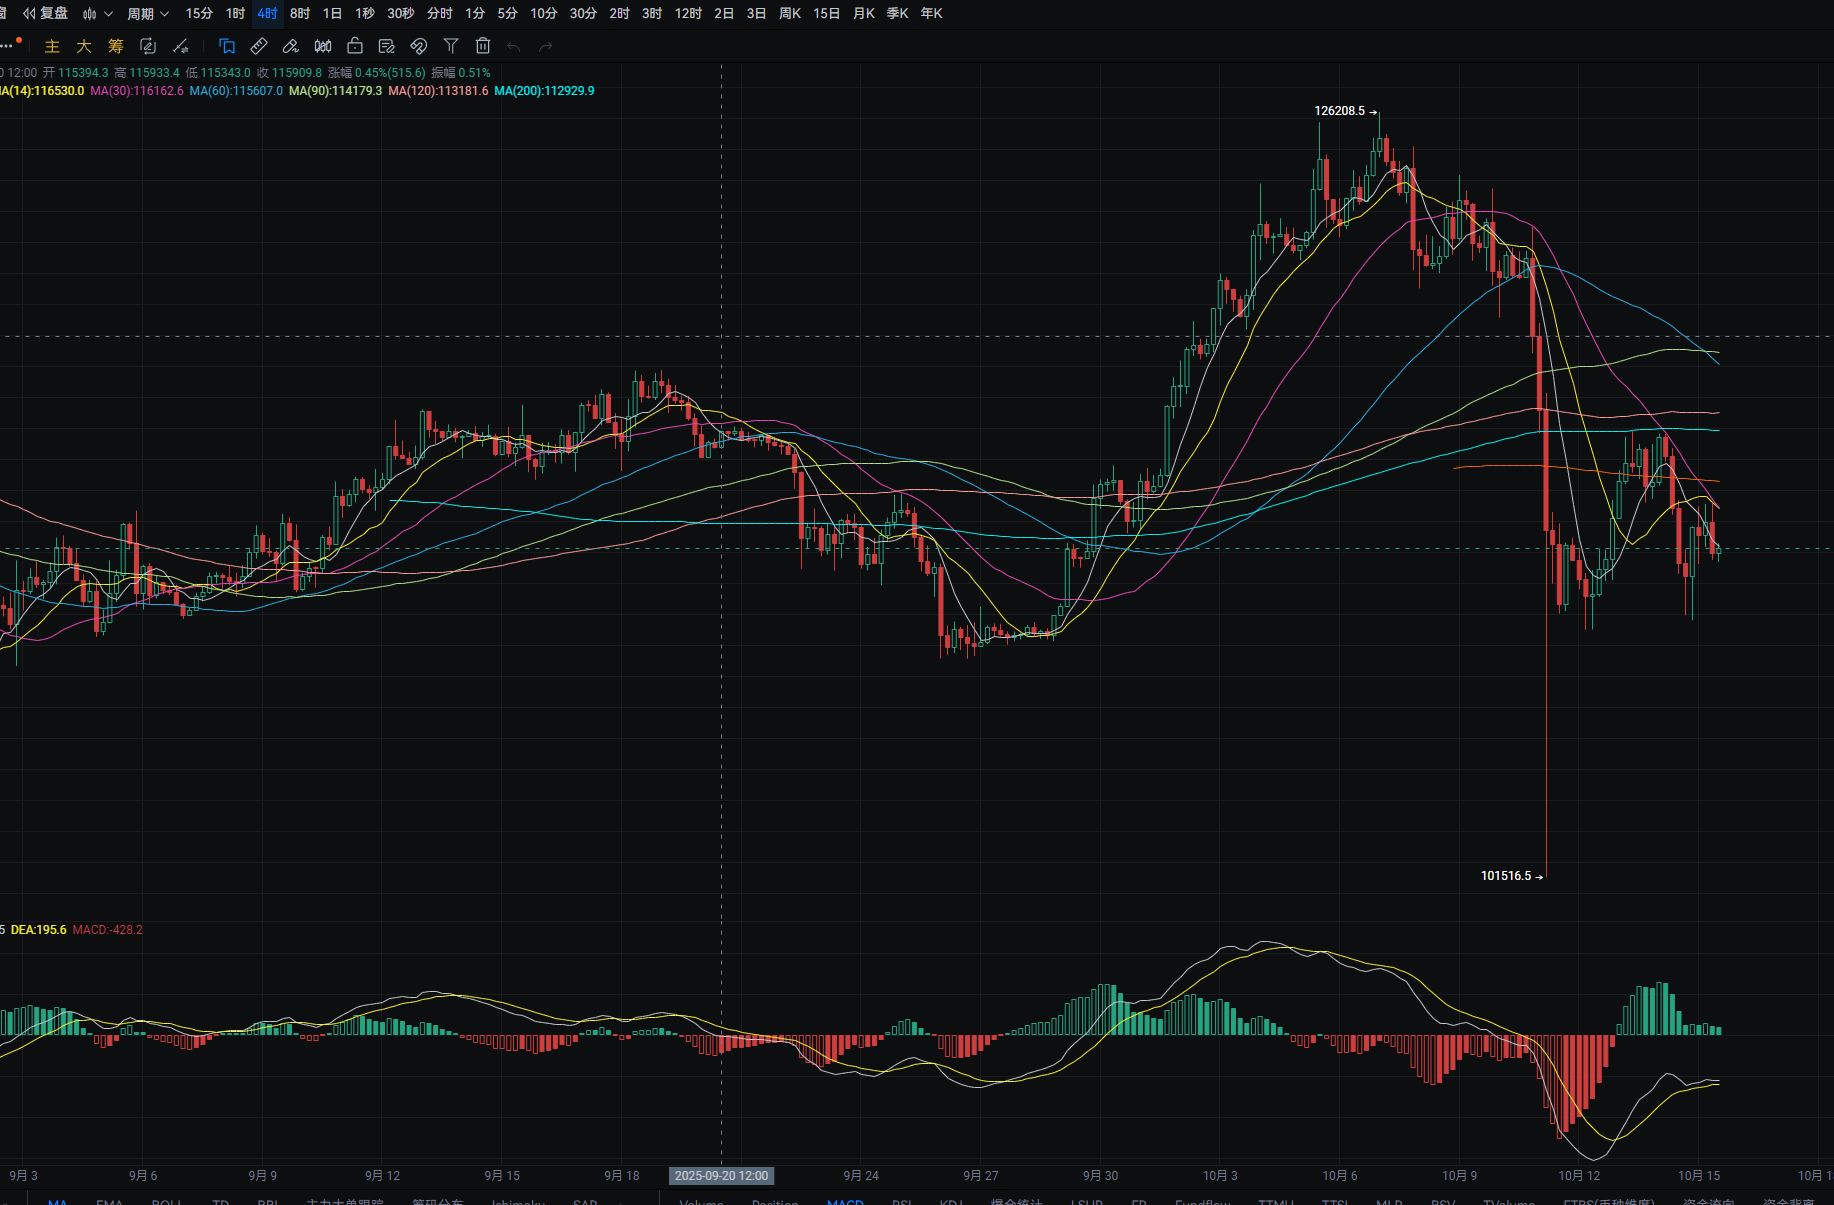Click the 126208.5 high price marker

(x=1339, y=111)
